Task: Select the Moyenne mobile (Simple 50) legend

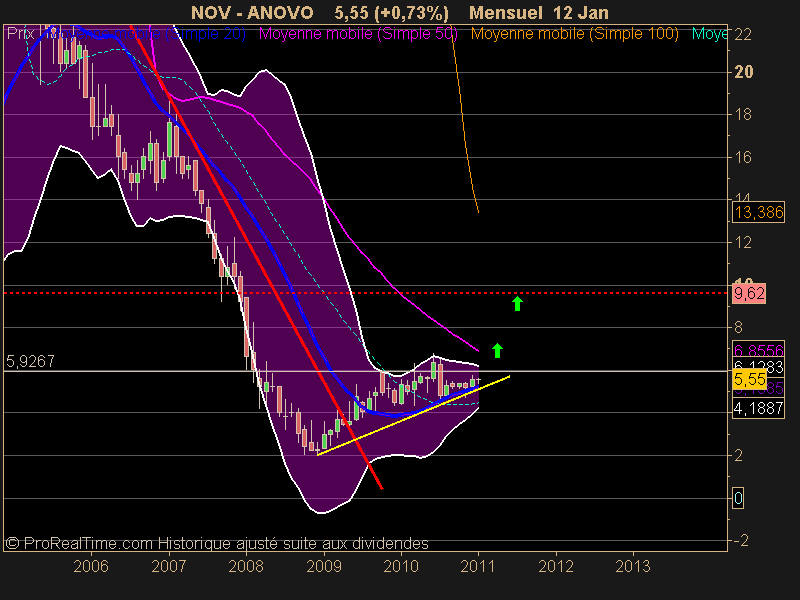Action: (358, 34)
